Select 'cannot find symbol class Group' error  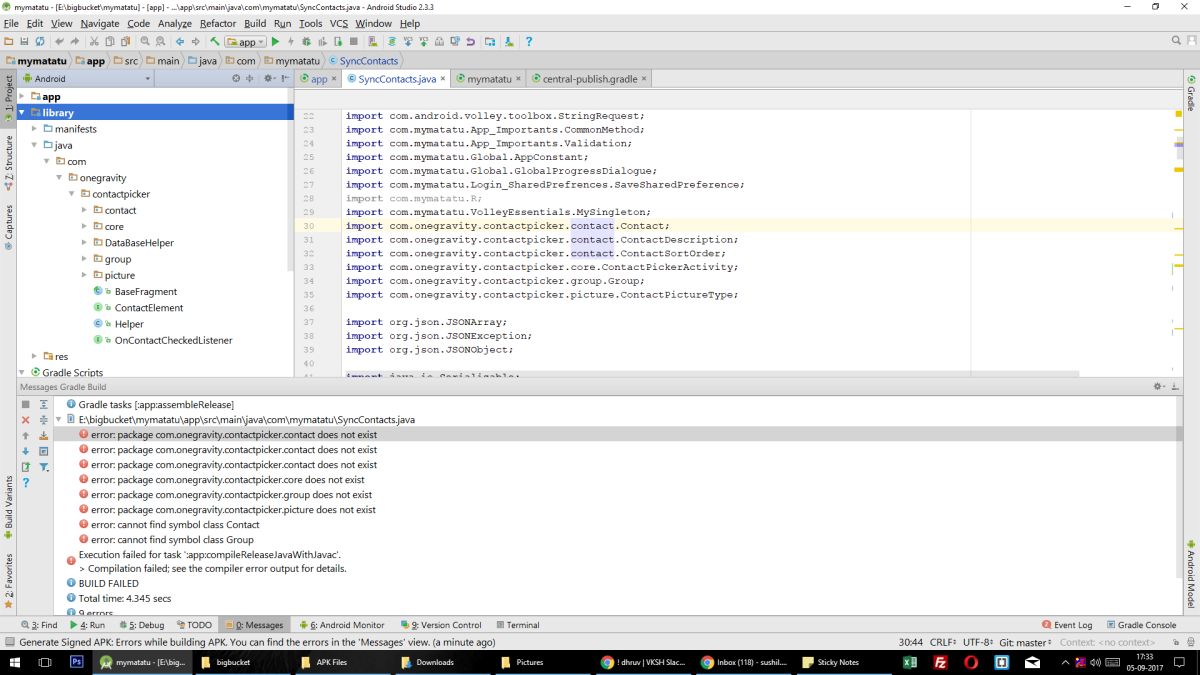pyautogui.click(x=172, y=540)
